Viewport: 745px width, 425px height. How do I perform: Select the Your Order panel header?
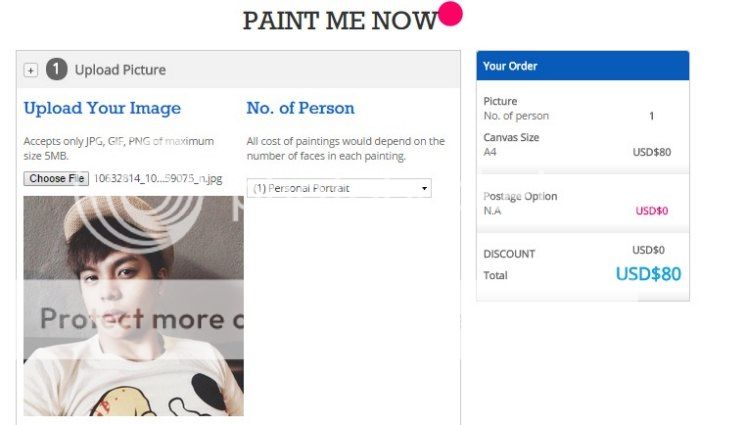click(x=582, y=66)
